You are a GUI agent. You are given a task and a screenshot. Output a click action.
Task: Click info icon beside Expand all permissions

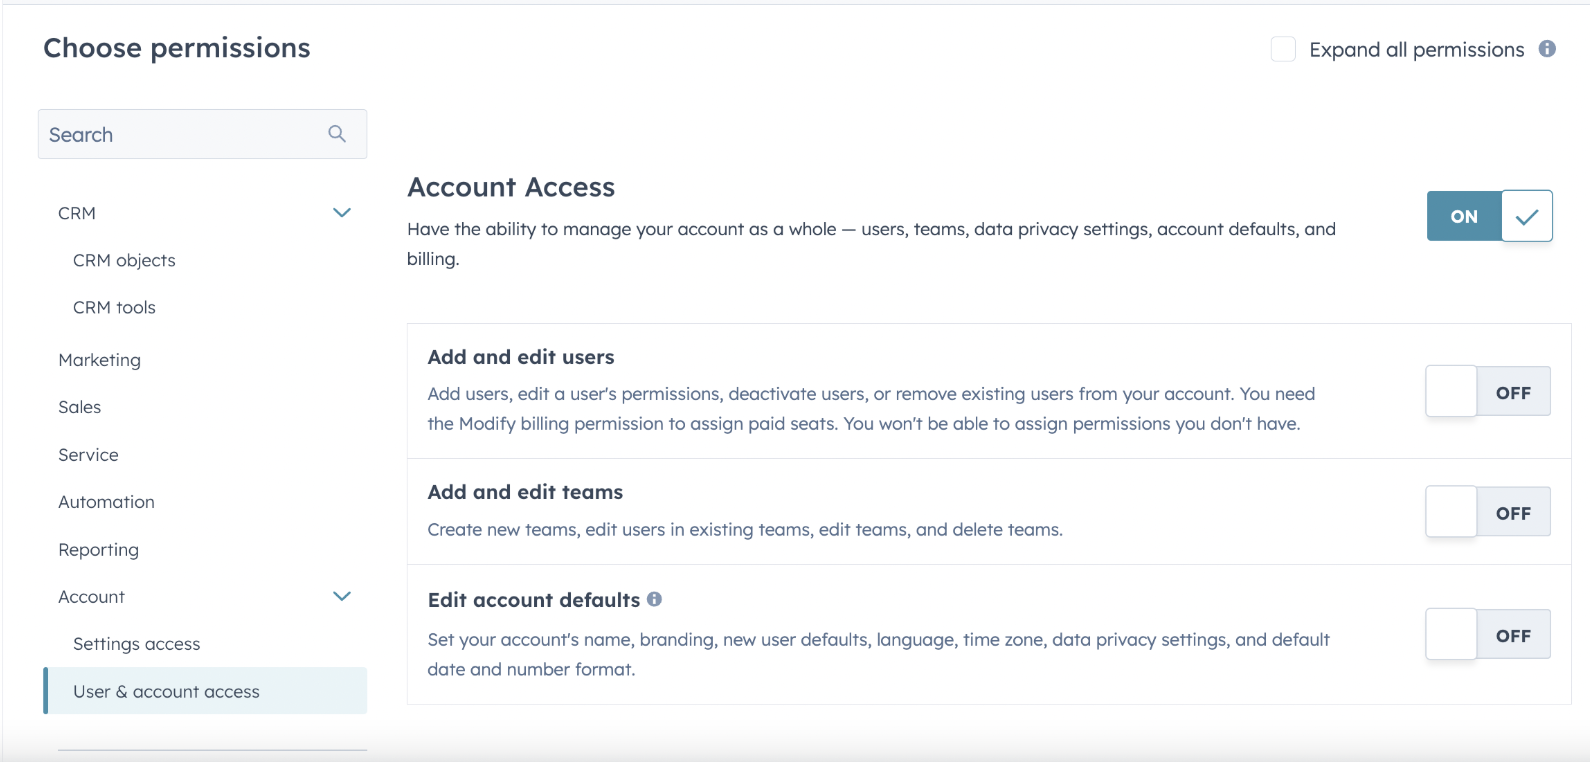point(1547,49)
